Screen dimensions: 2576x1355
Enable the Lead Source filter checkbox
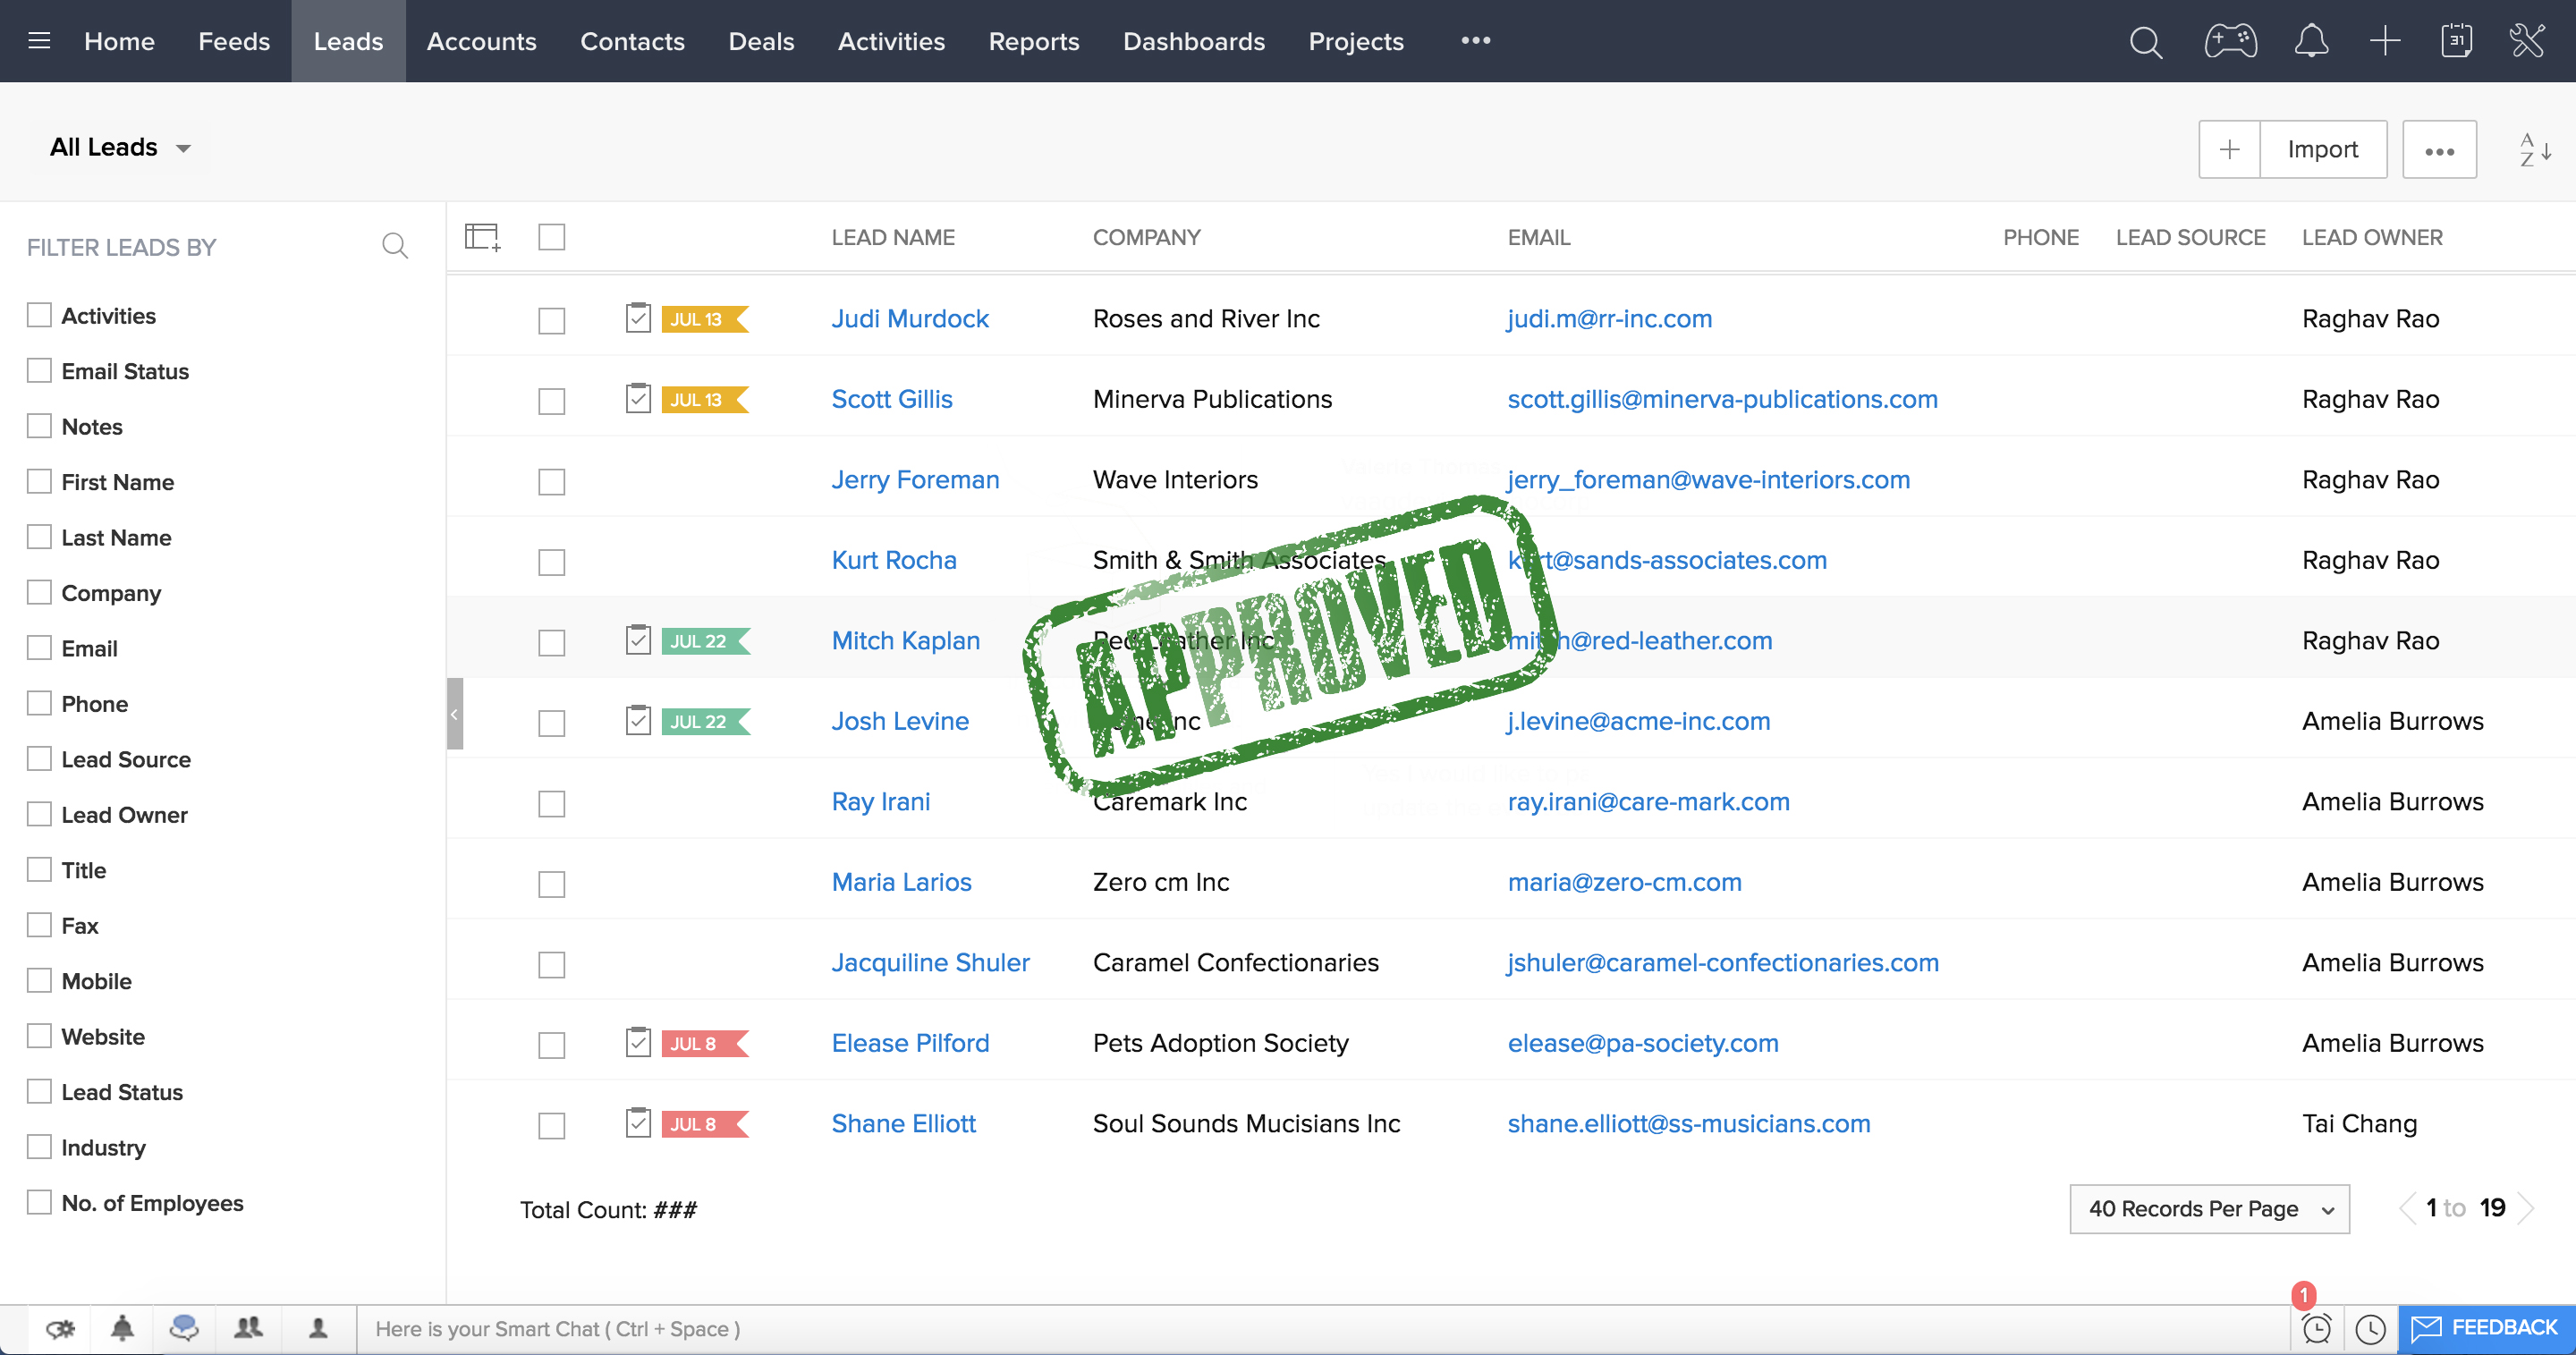point(39,759)
